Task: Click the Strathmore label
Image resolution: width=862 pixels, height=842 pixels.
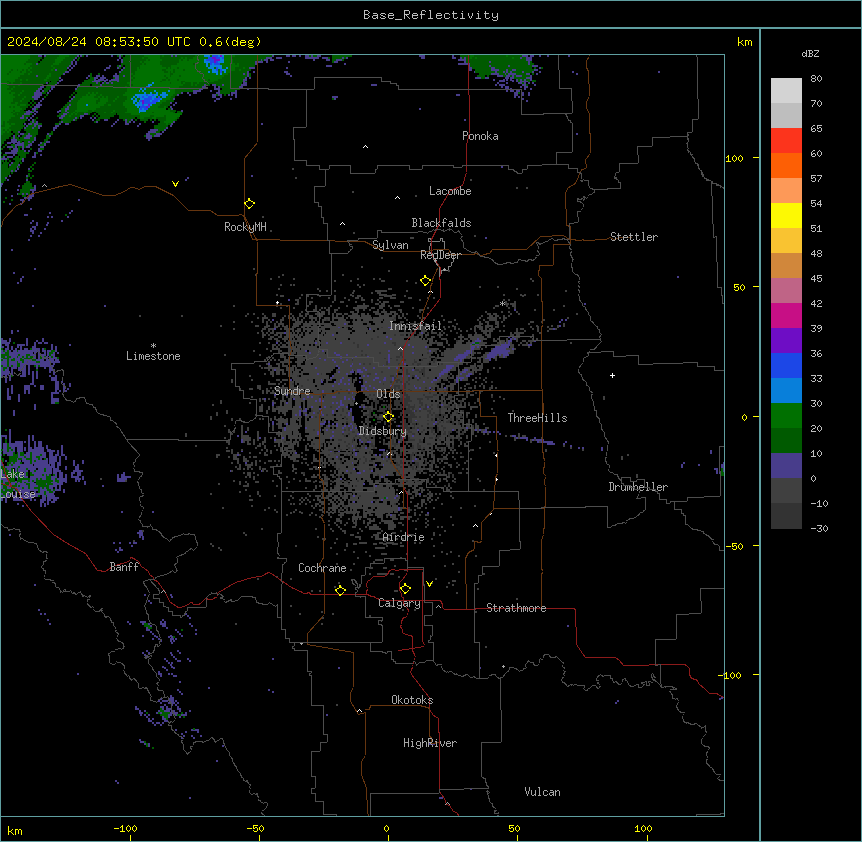Action: pos(516,608)
